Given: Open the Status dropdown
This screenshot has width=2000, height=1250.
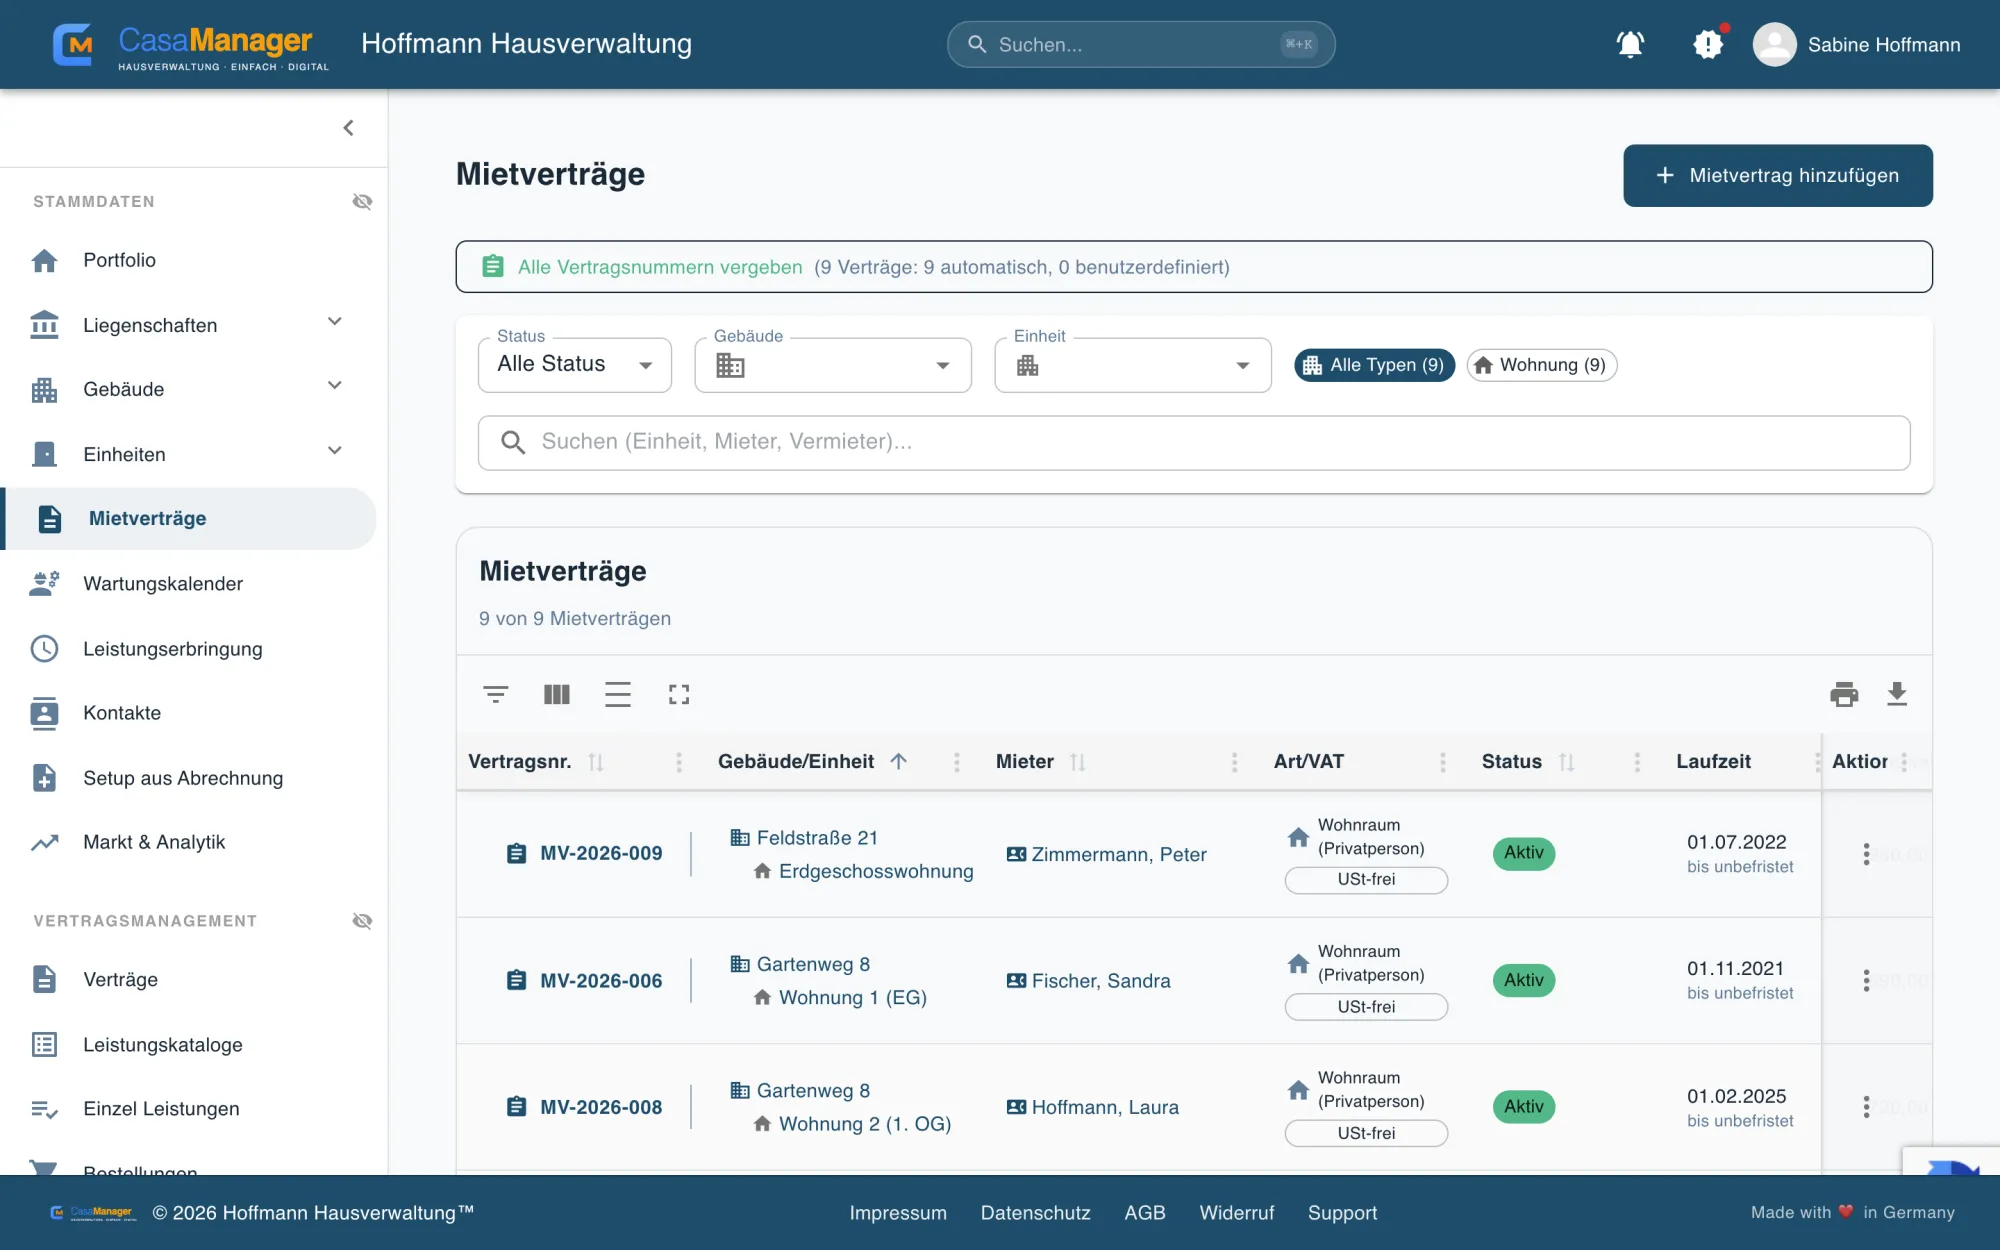Looking at the screenshot, I should (x=575, y=365).
